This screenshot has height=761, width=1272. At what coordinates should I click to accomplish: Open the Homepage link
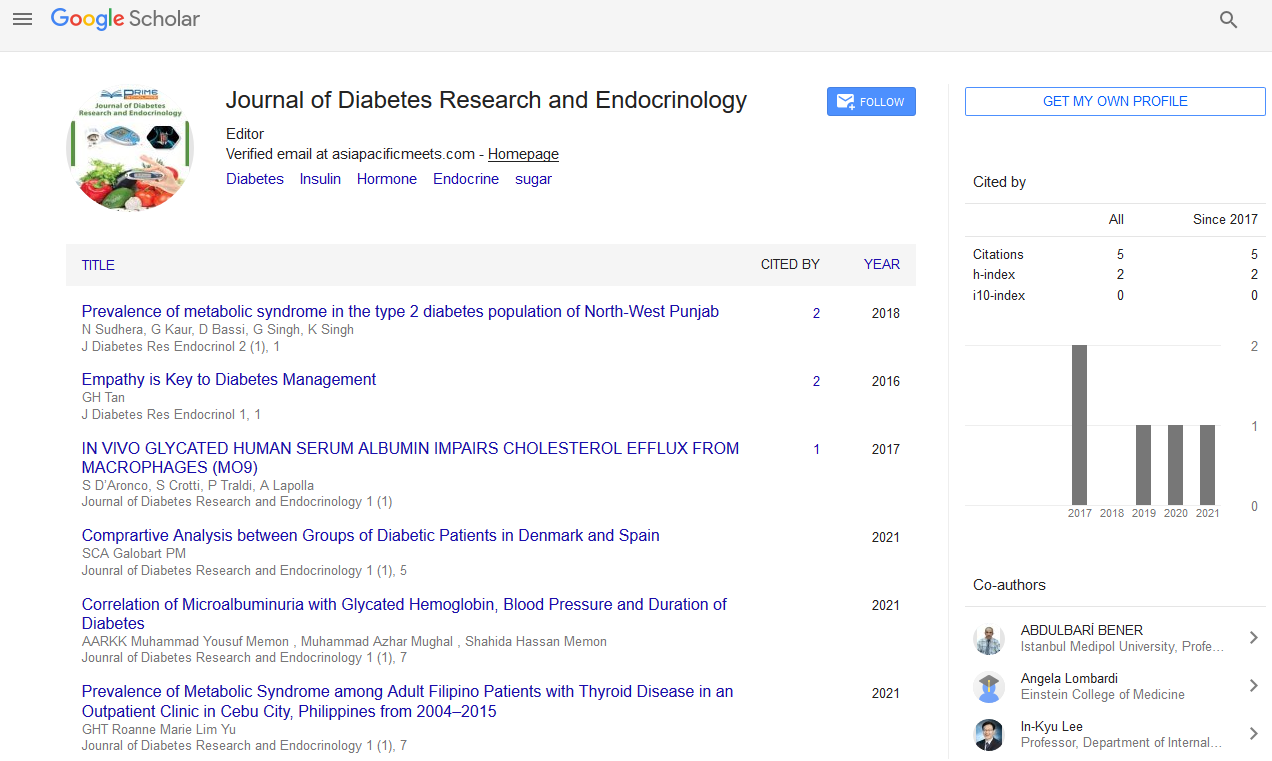[523, 154]
